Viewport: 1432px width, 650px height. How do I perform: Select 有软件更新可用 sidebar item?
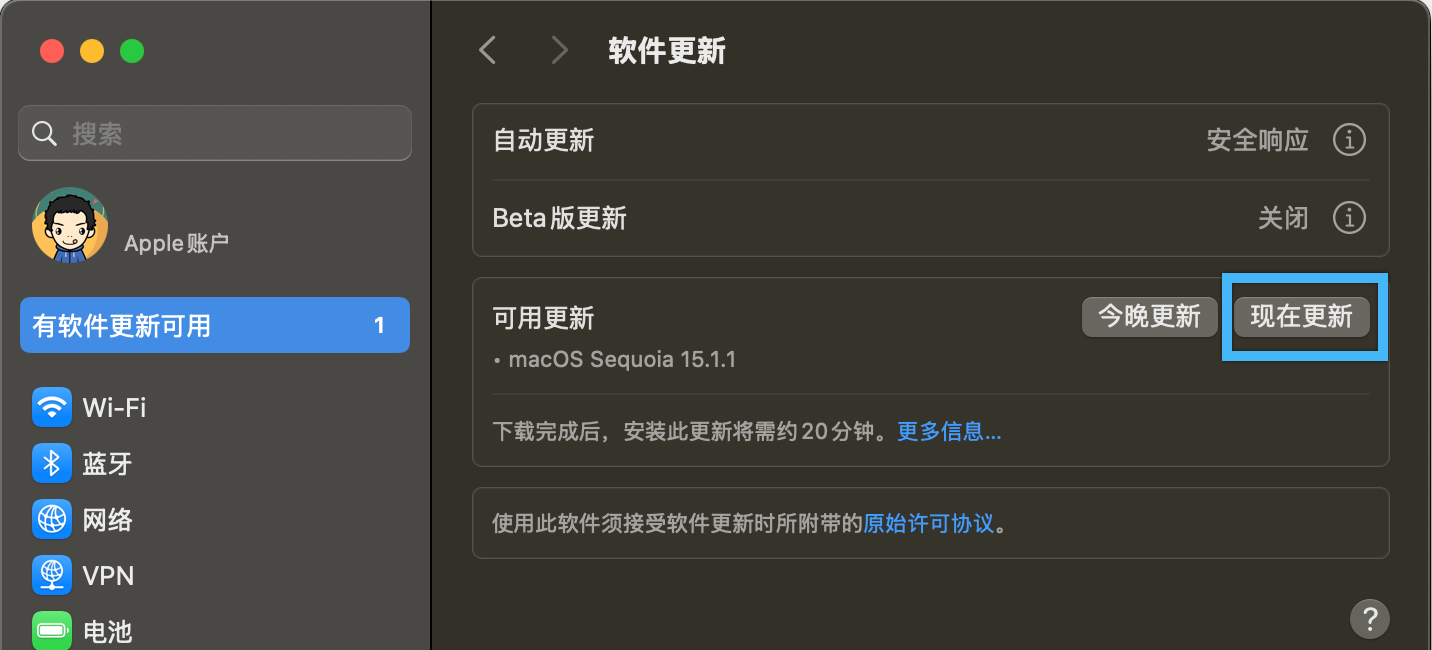[x=215, y=325]
